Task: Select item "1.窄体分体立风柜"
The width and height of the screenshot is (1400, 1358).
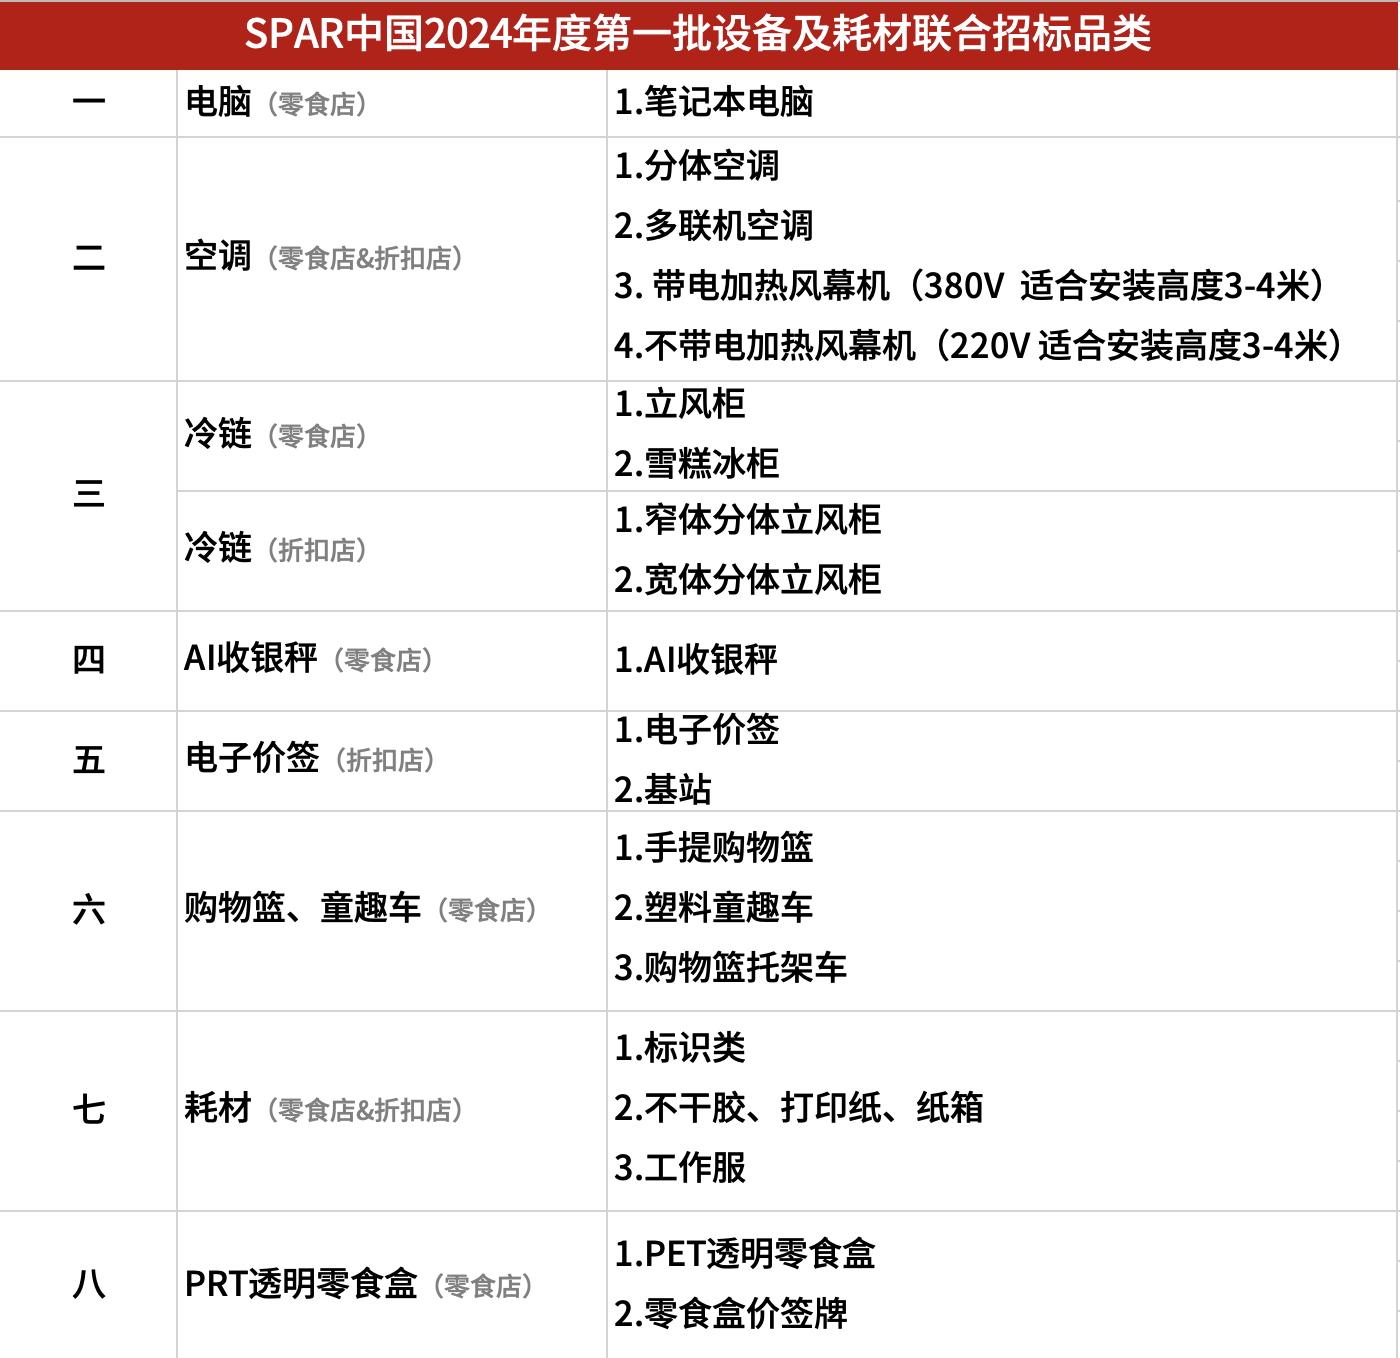Action: tap(748, 520)
